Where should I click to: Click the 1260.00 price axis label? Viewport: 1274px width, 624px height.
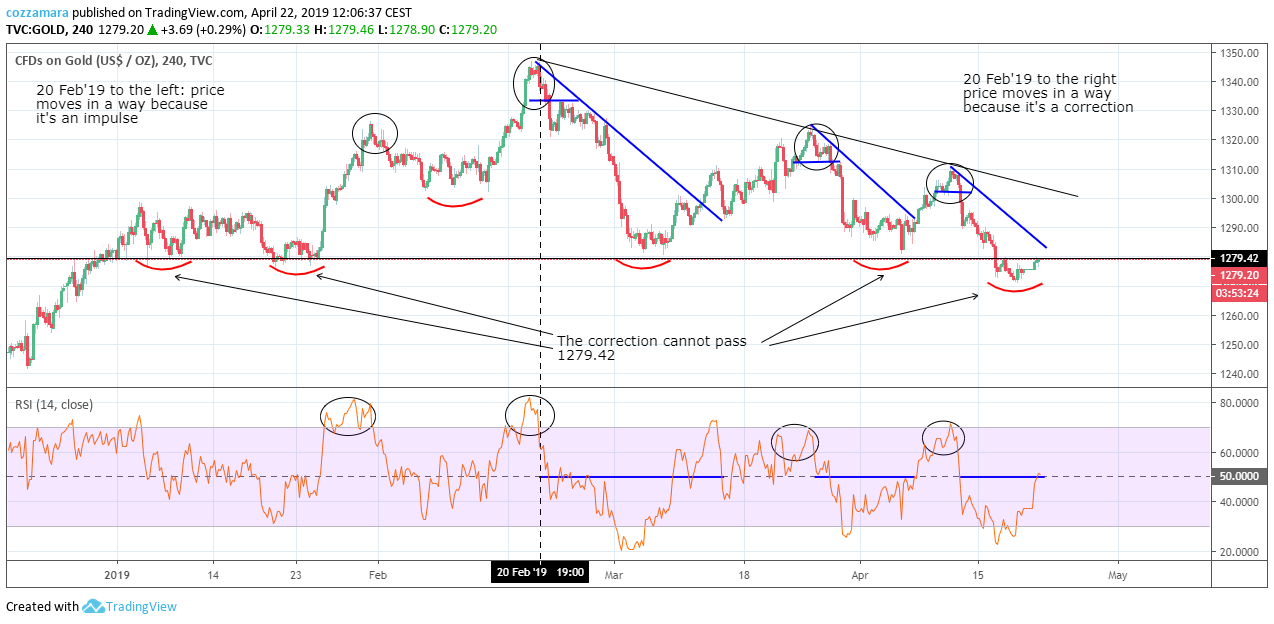[x=1239, y=316]
